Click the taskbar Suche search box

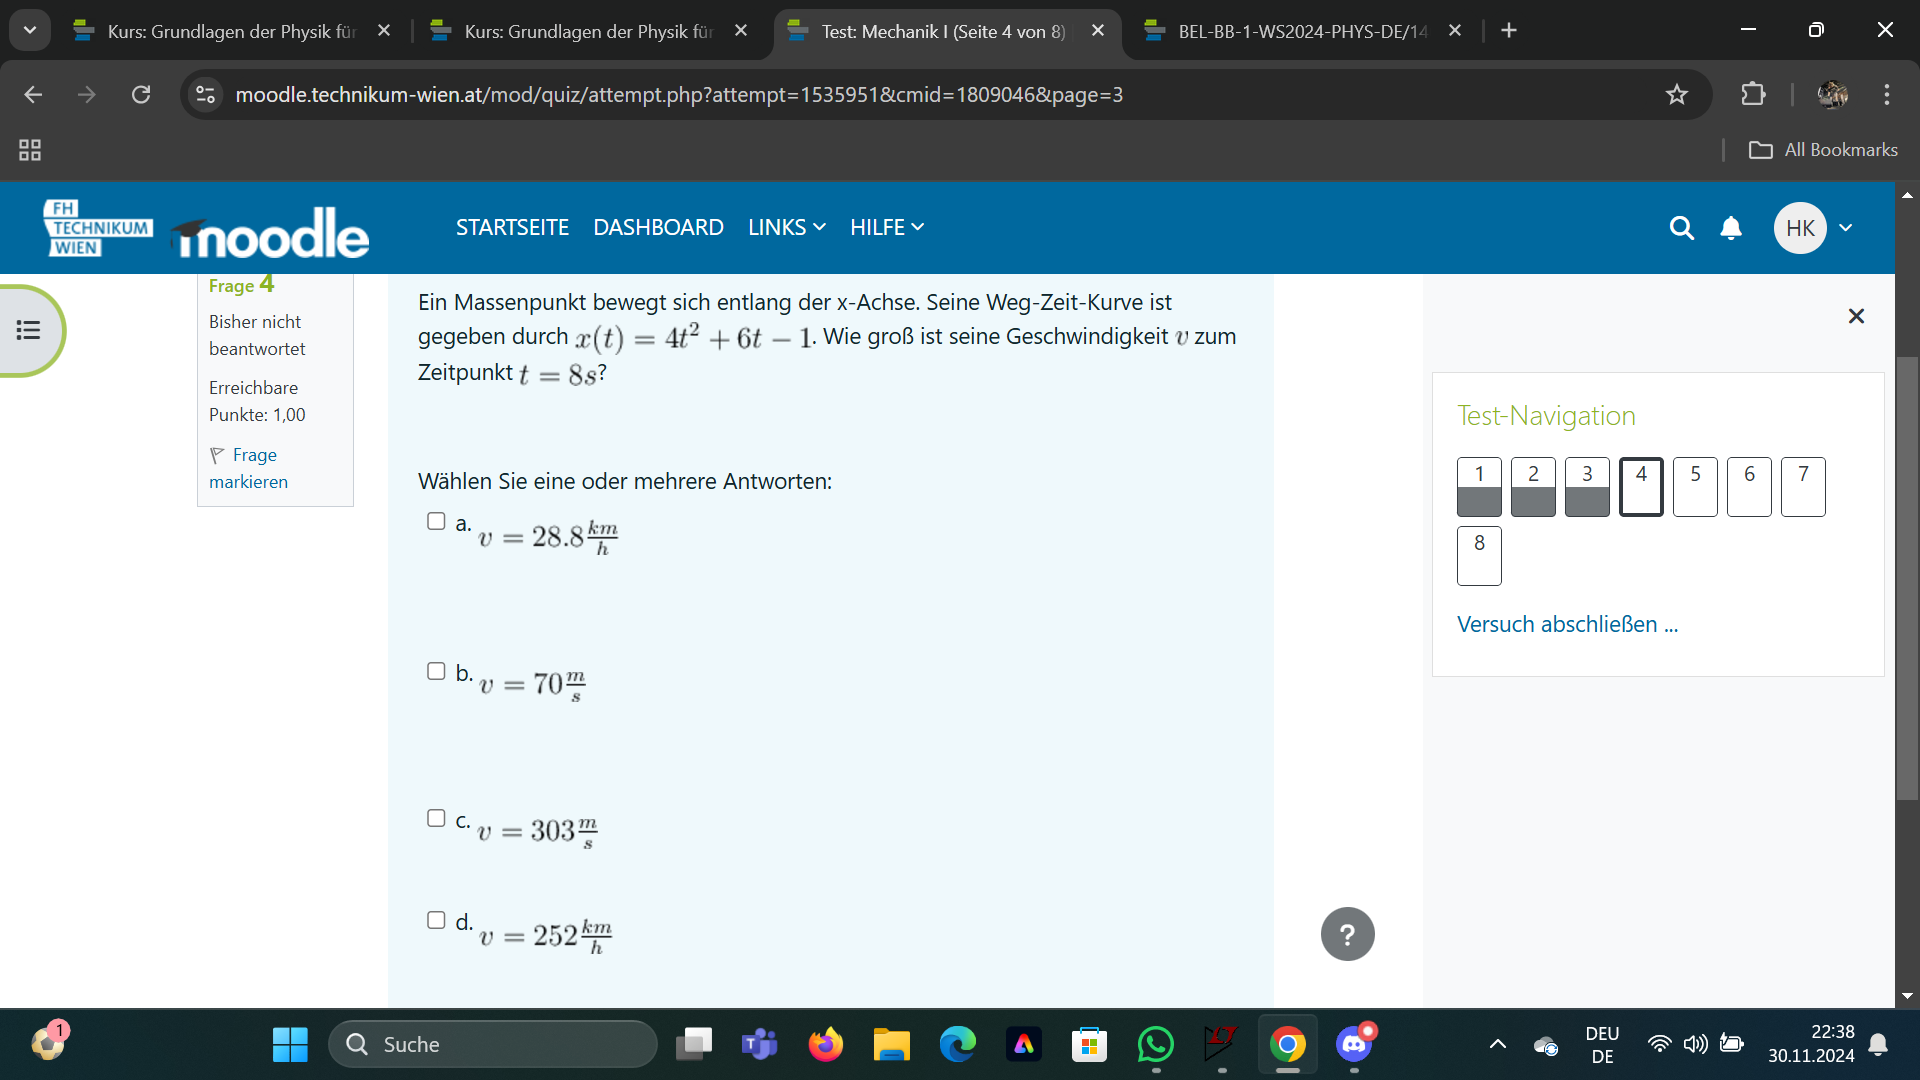(493, 1044)
